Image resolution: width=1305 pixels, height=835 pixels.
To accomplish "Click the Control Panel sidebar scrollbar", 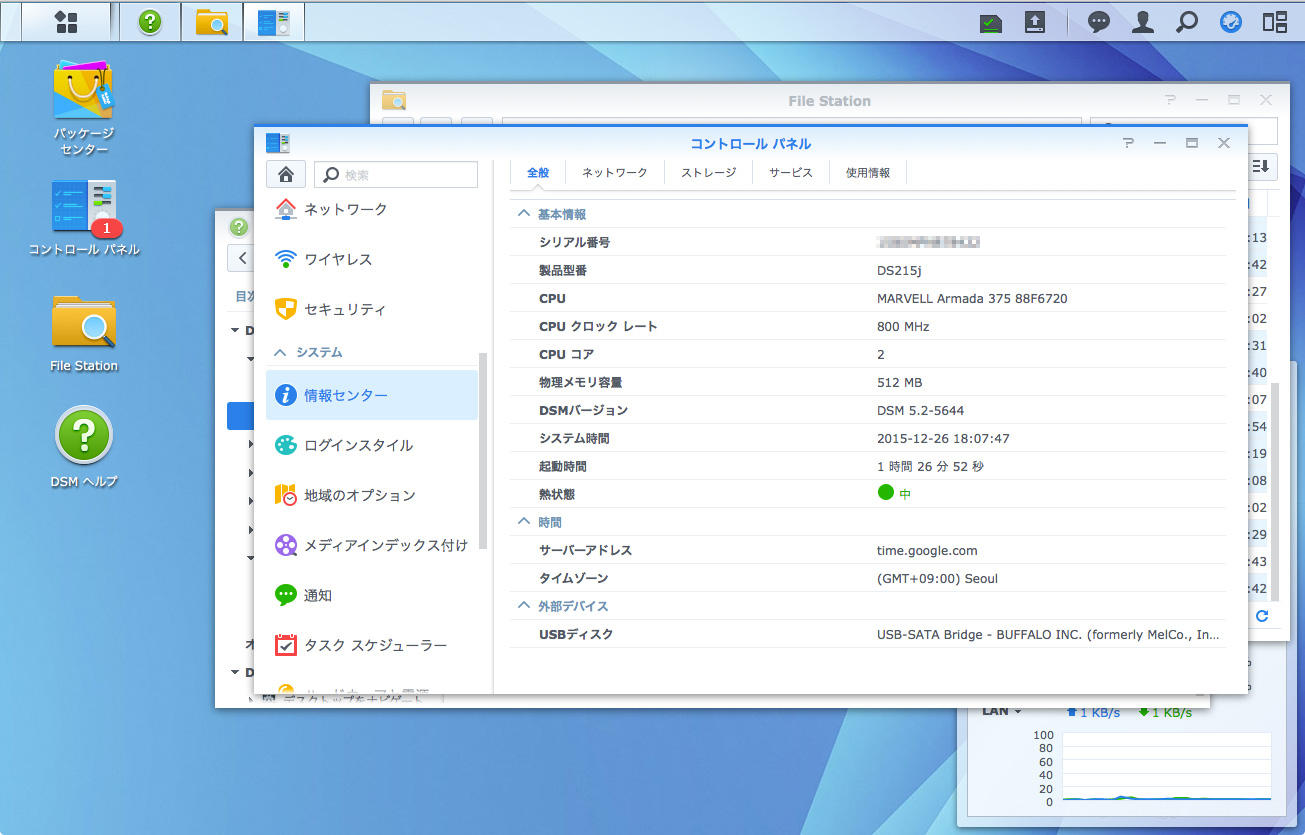I will tap(483, 450).
